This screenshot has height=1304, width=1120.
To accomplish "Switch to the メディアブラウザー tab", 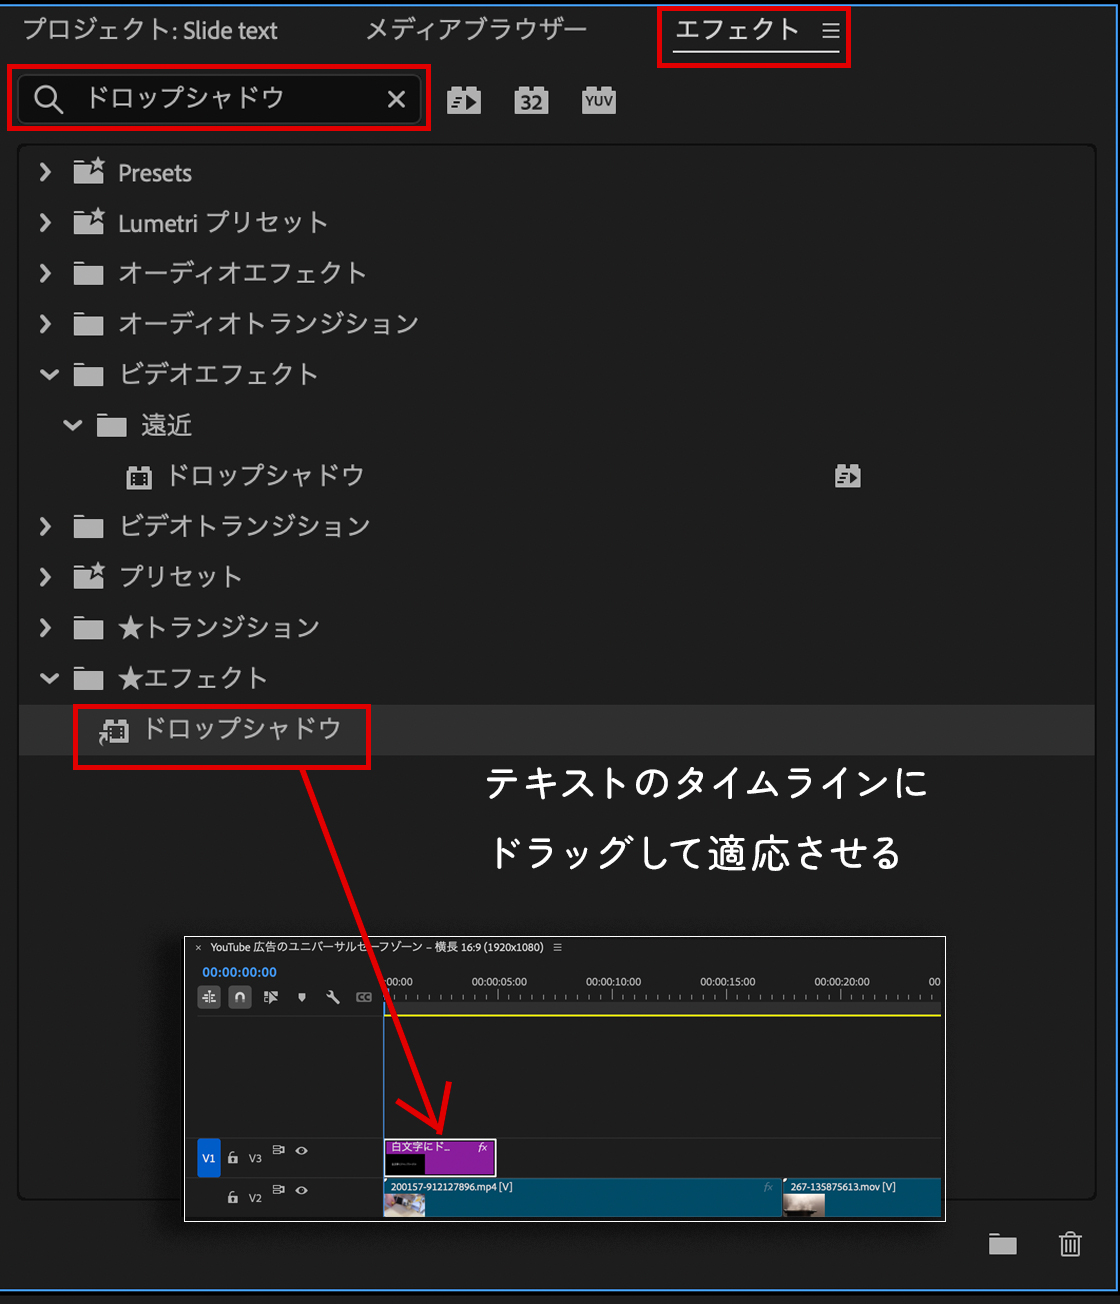I will tap(476, 30).
